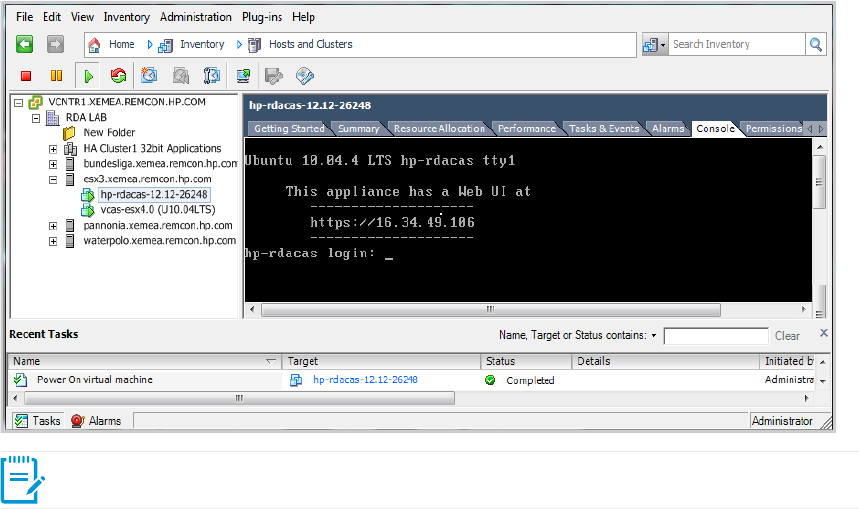This screenshot has width=859, height=509.
Task: Click the green Power On play icon
Action: pyautogui.click(x=89, y=76)
